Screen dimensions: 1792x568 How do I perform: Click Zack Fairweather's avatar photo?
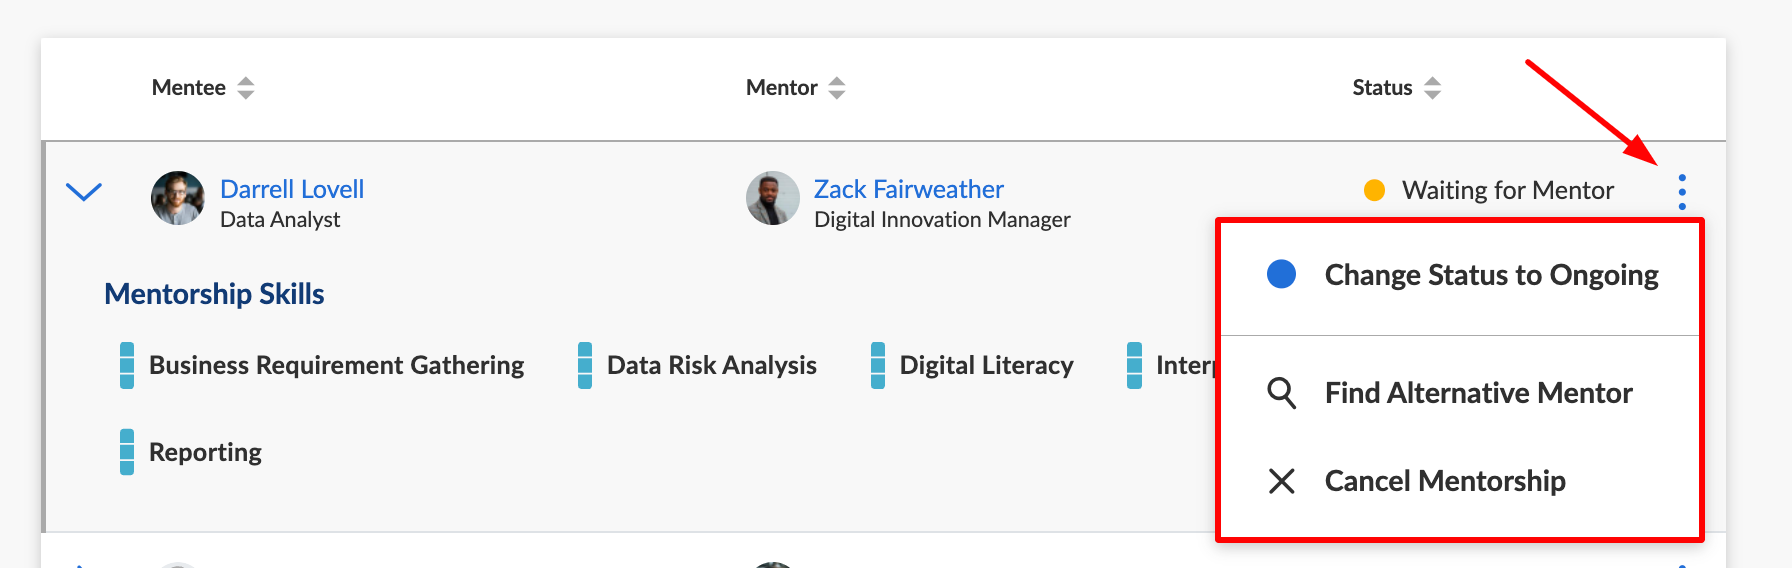pos(773,198)
